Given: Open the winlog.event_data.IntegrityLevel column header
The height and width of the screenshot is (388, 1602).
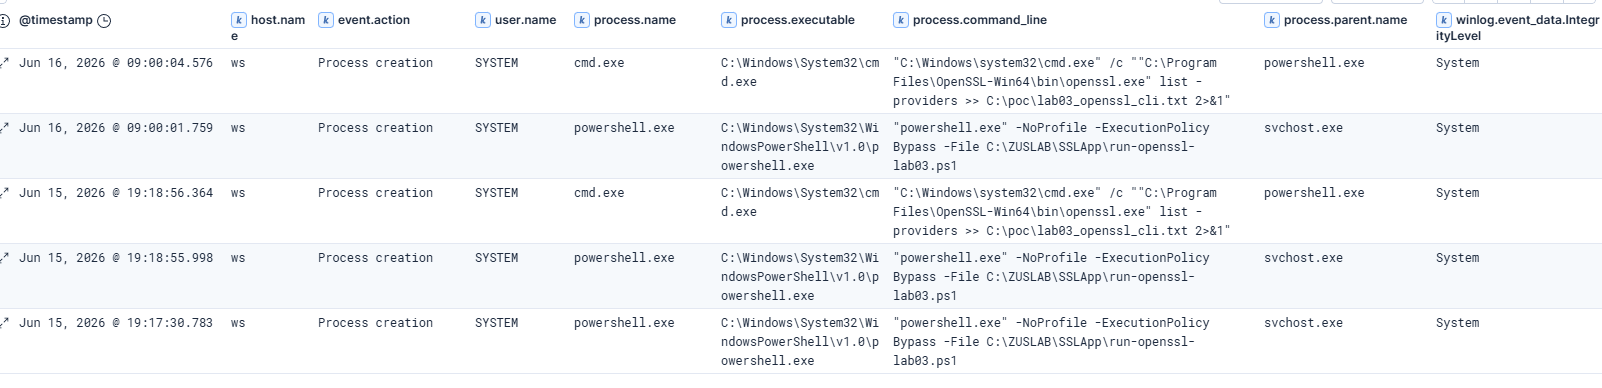Looking at the screenshot, I should [x=1519, y=27].
